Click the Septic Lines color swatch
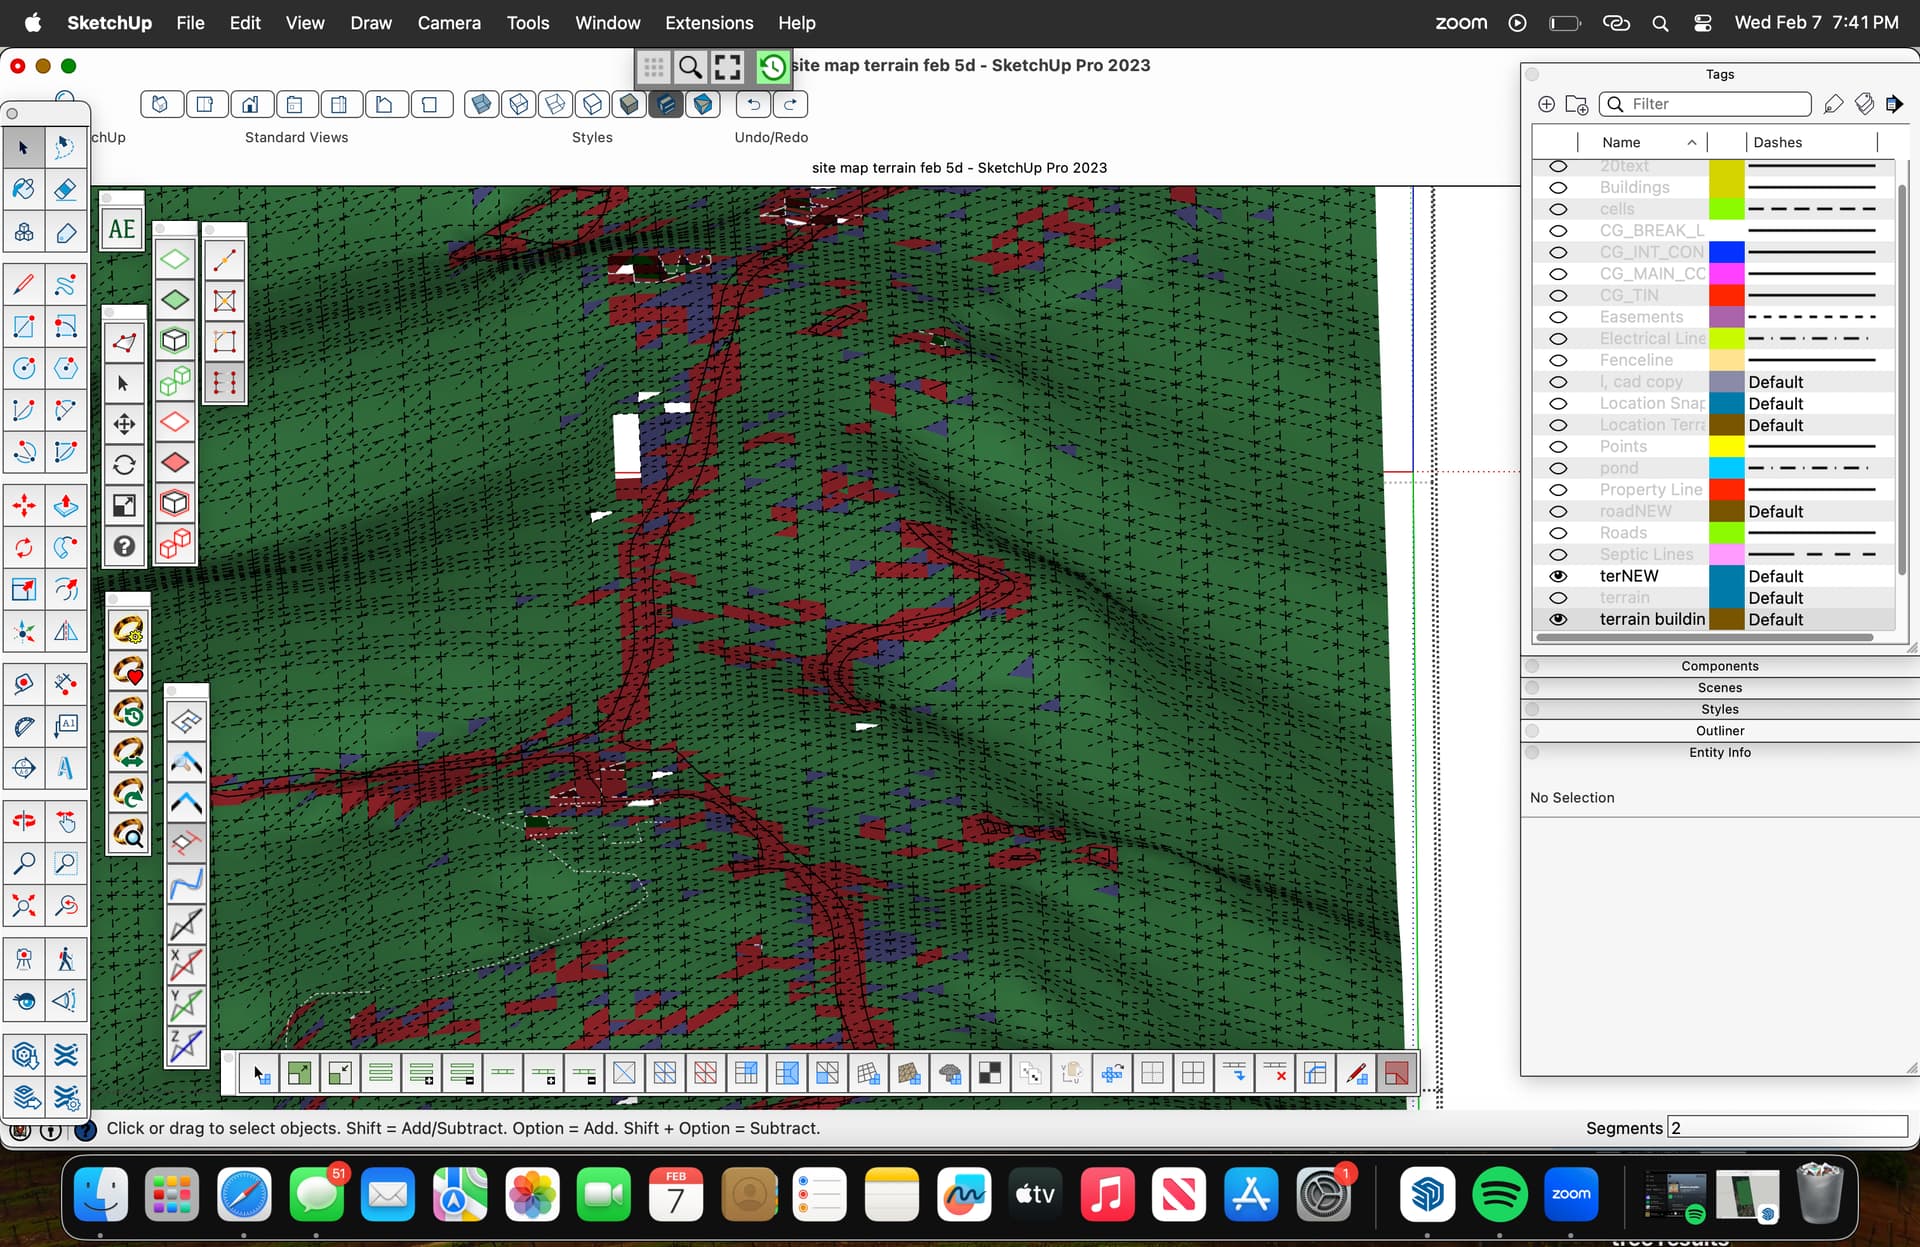The image size is (1920, 1247). tap(1726, 554)
